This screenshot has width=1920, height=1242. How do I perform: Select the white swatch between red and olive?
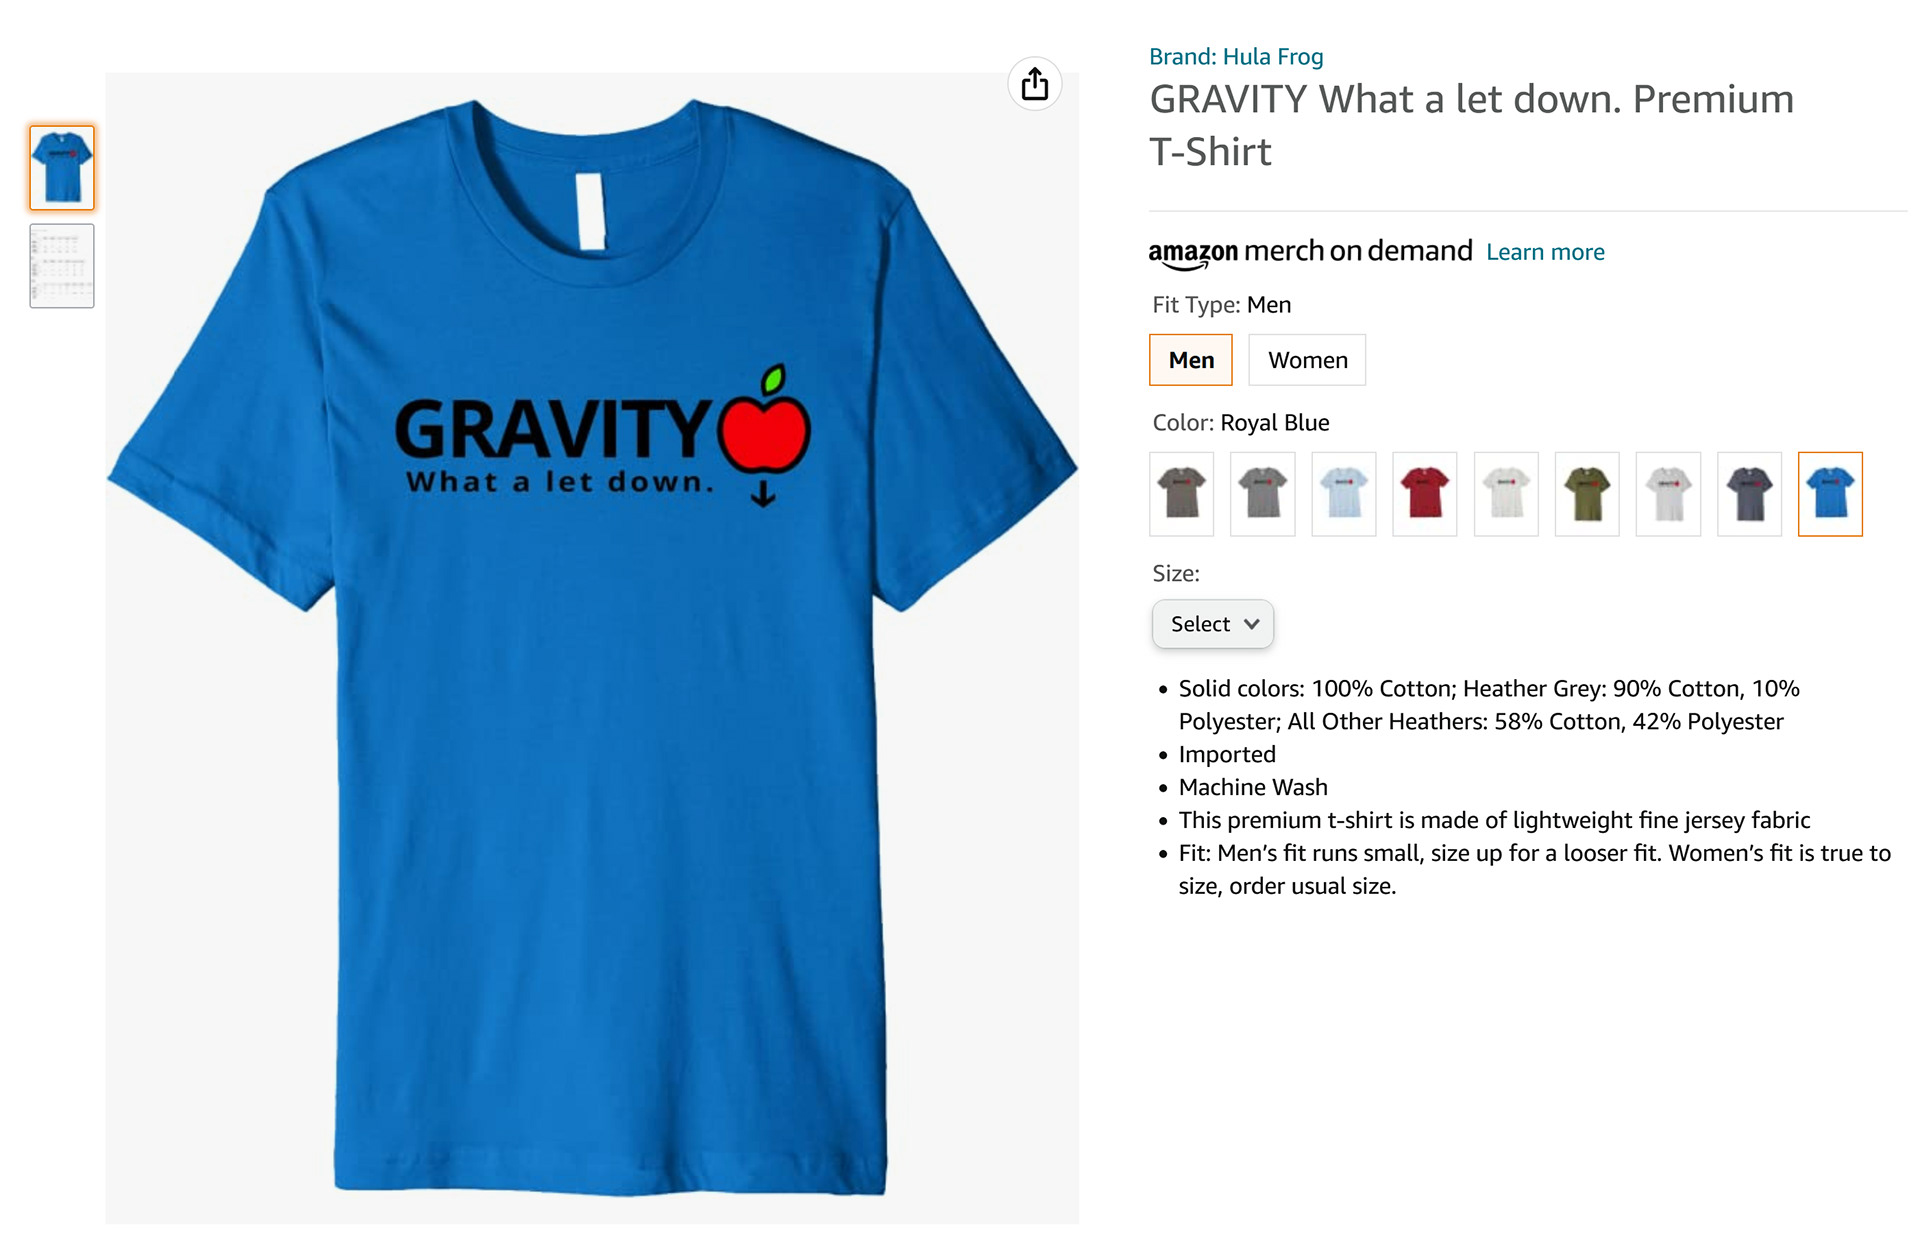(x=1506, y=494)
